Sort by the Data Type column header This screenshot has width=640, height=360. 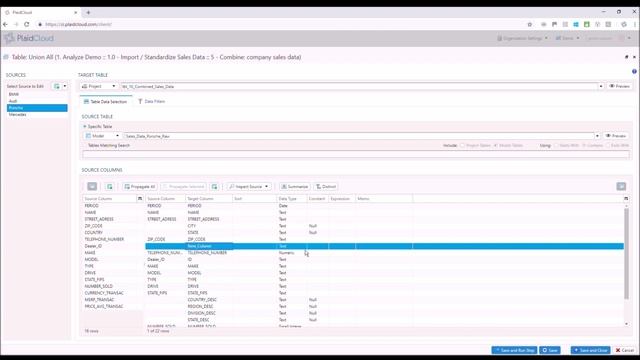[291, 199]
